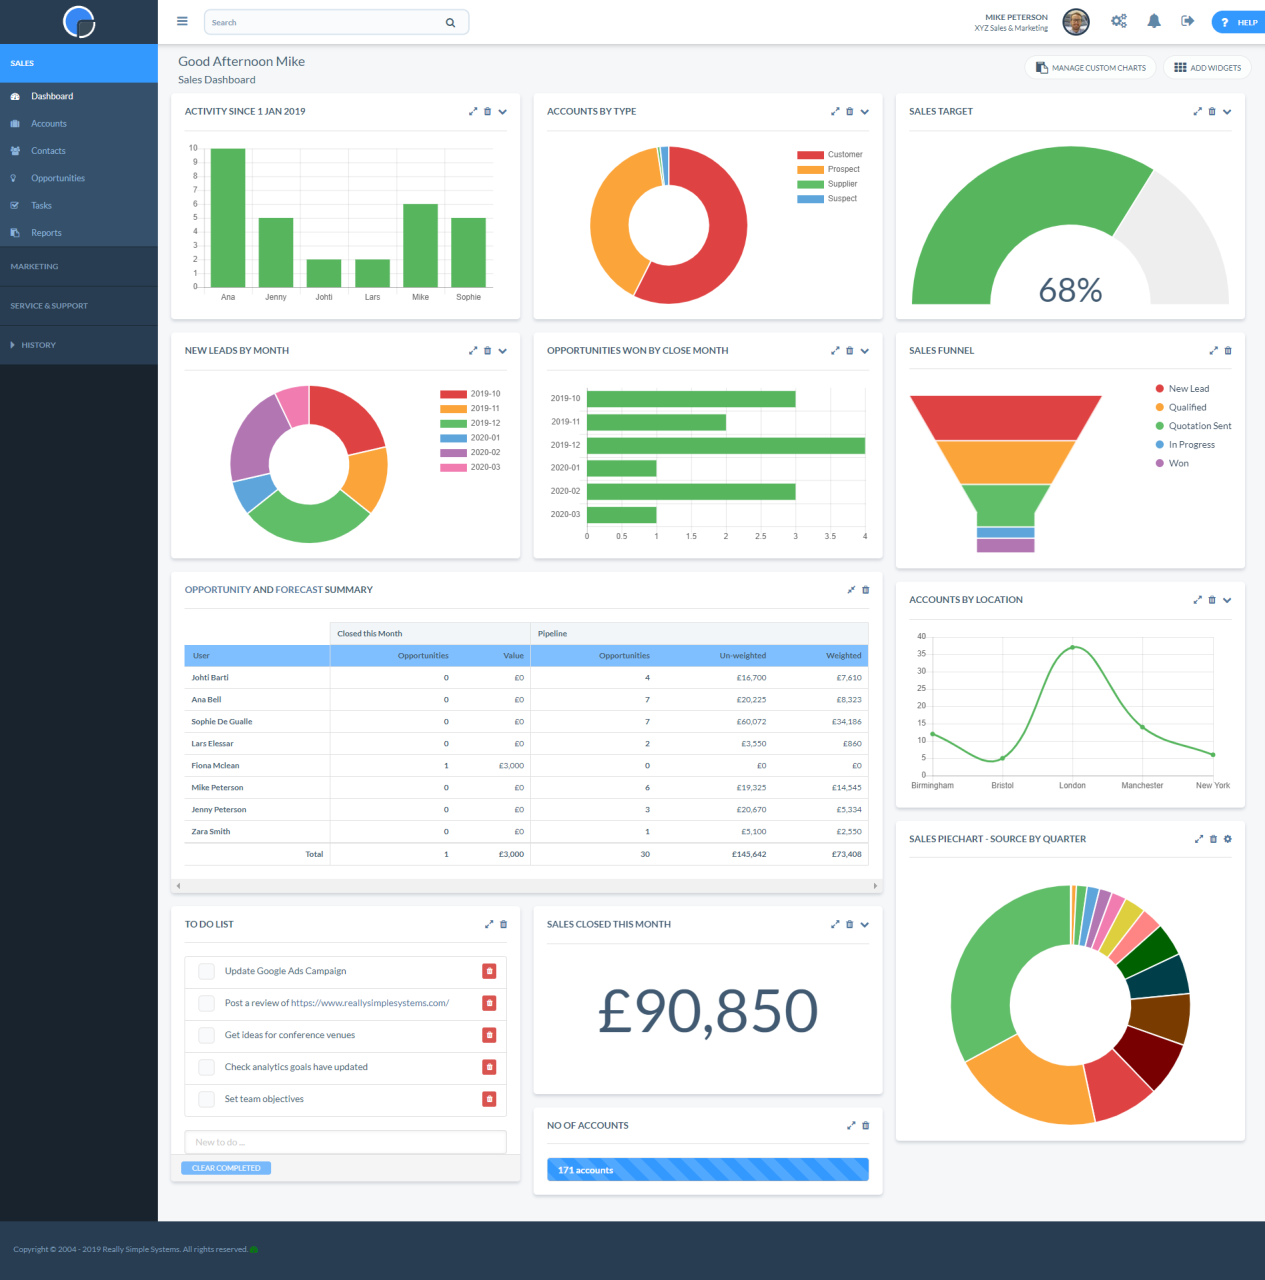Check off the 'Update Google Ads Campaign' task
The height and width of the screenshot is (1280, 1265).
[206, 971]
